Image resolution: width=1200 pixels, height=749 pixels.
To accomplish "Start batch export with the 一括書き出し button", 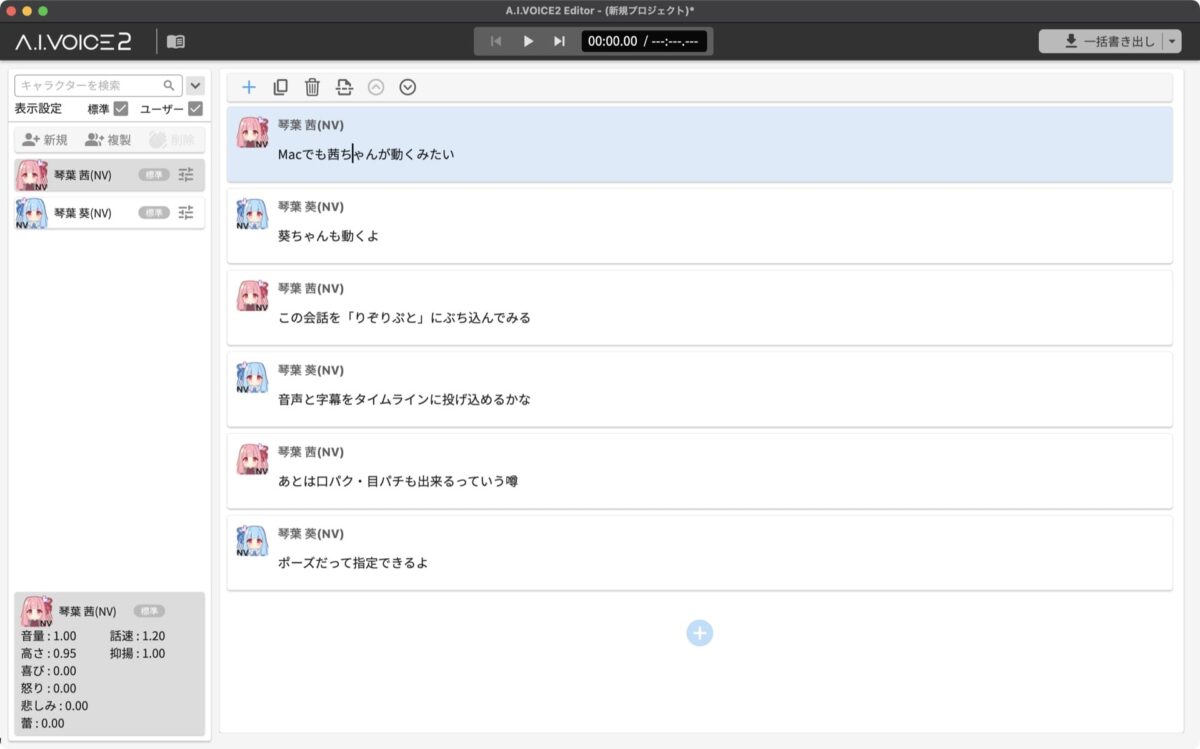I will pyautogui.click(x=1103, y=41).
